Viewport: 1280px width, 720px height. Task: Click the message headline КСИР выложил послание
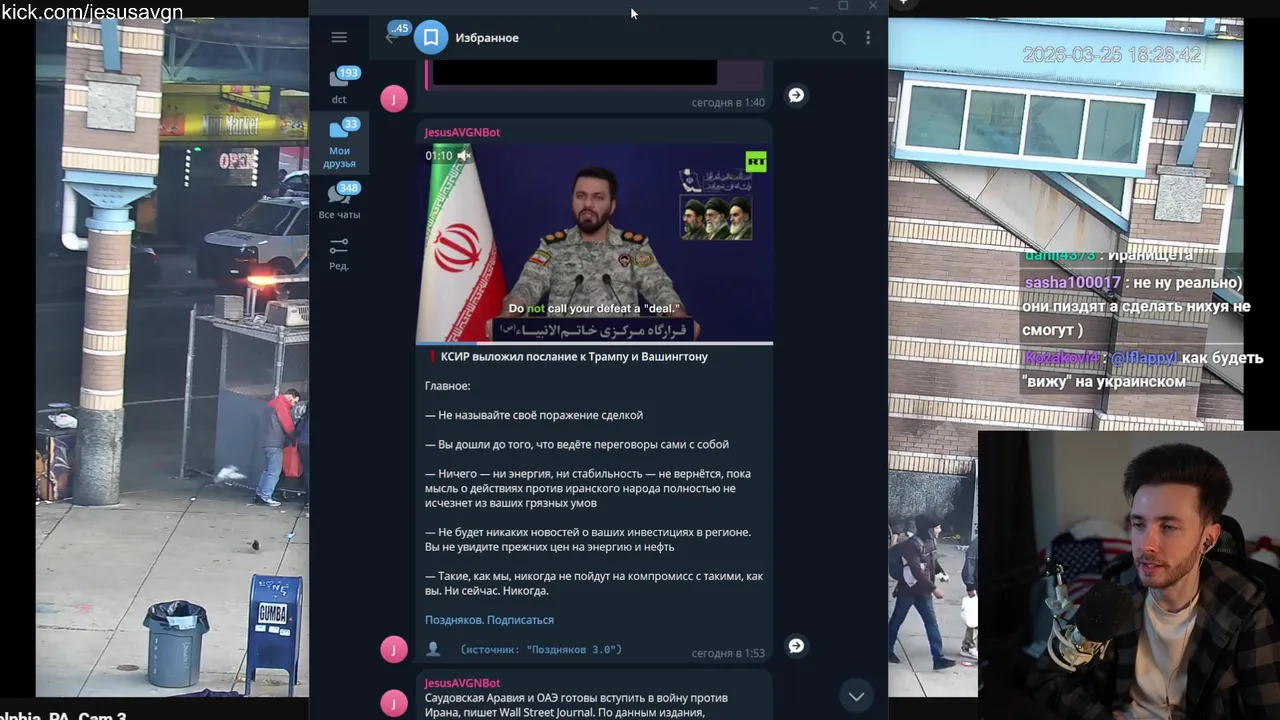pos(574,357)
